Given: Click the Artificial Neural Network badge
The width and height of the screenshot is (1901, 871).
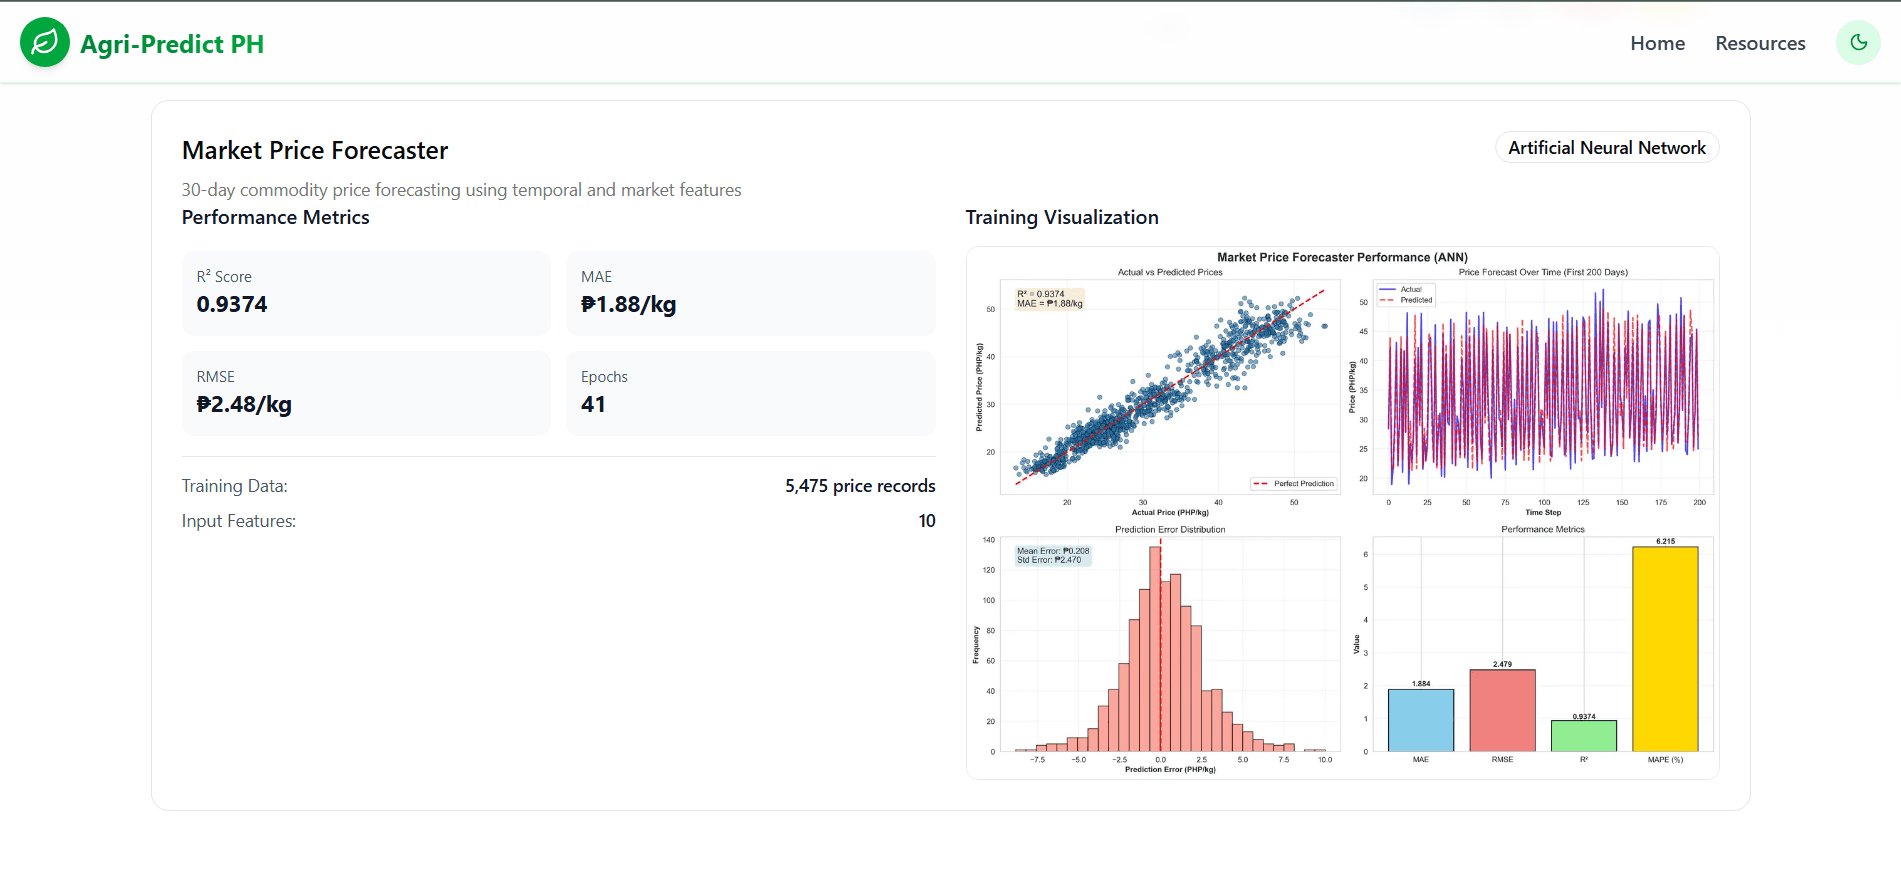Looking at the screenshot, I should pyautogui.click(x=1607, y=148).
